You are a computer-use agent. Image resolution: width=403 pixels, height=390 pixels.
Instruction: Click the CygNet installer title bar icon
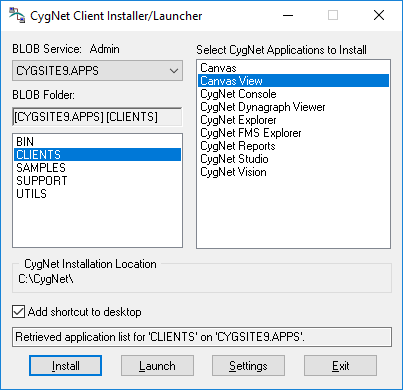pos(17,16)
